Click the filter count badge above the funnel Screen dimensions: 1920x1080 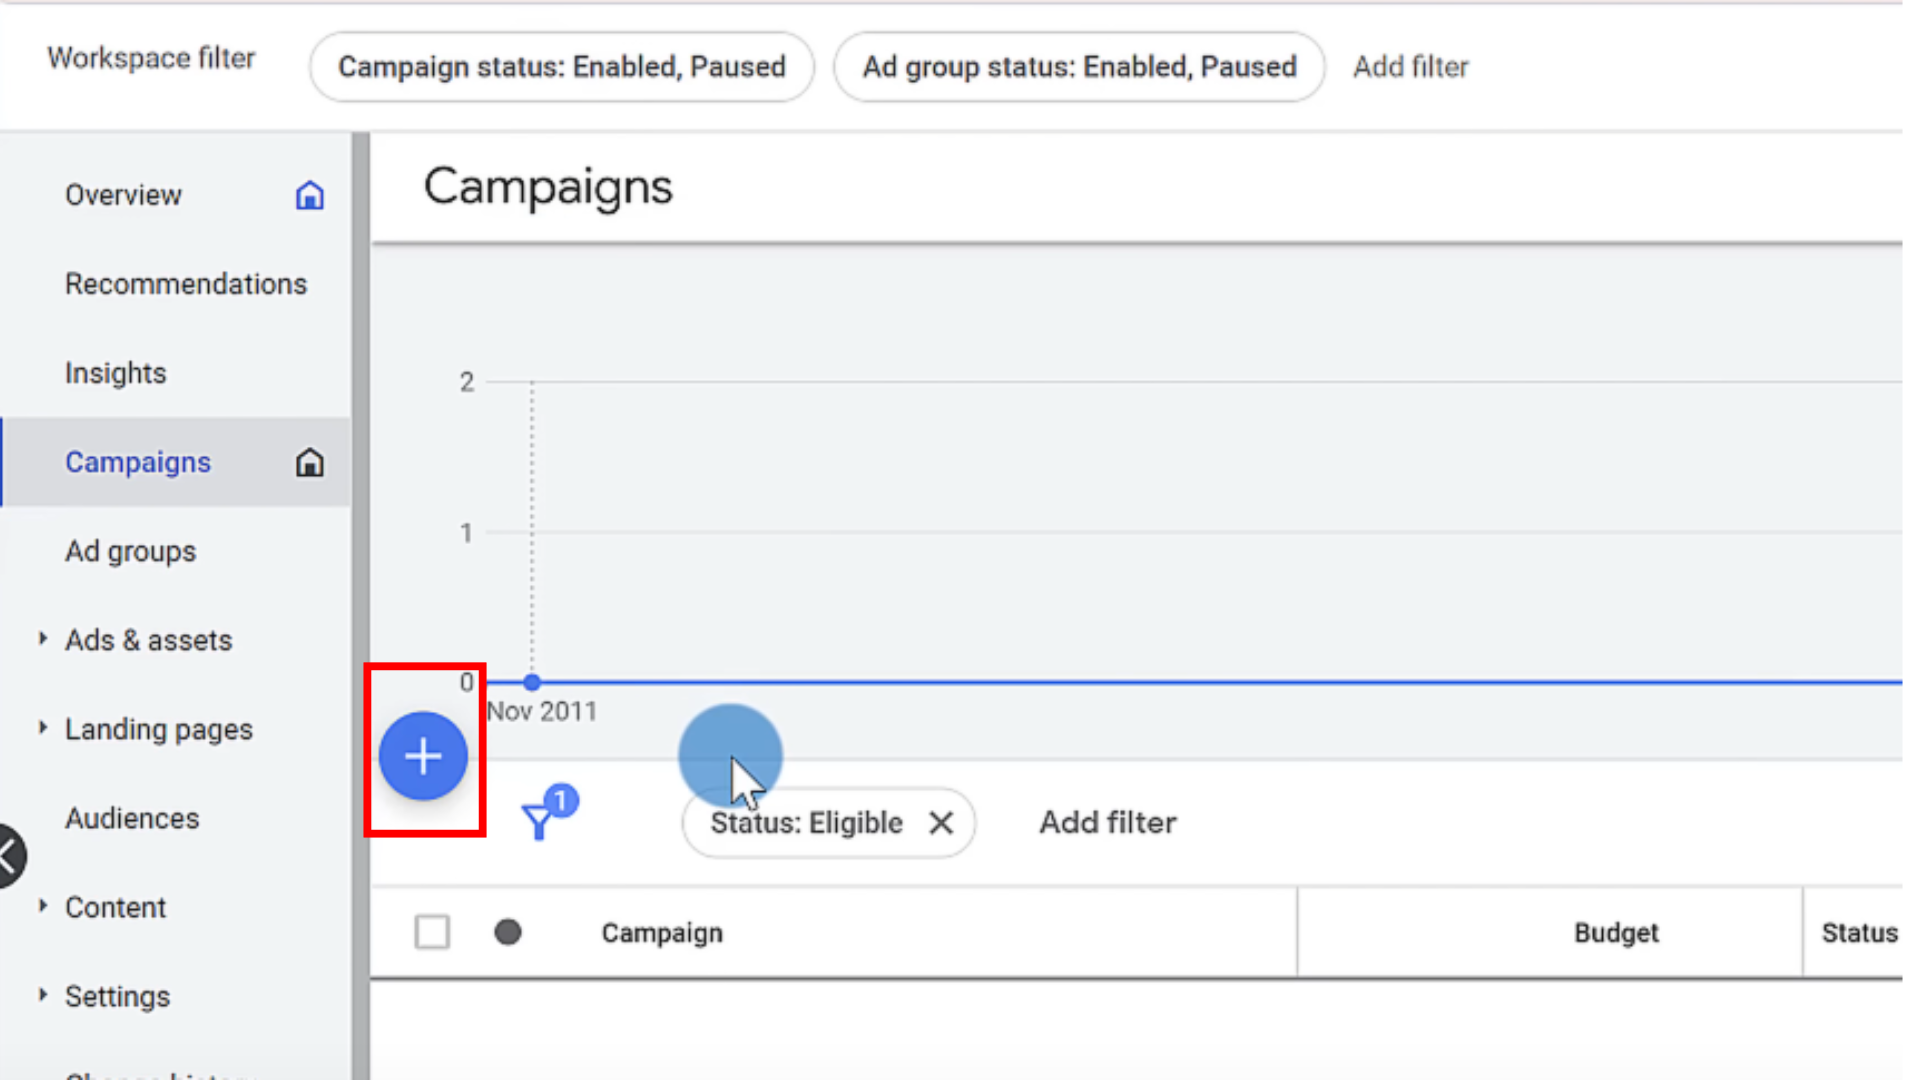coord(561,800)
